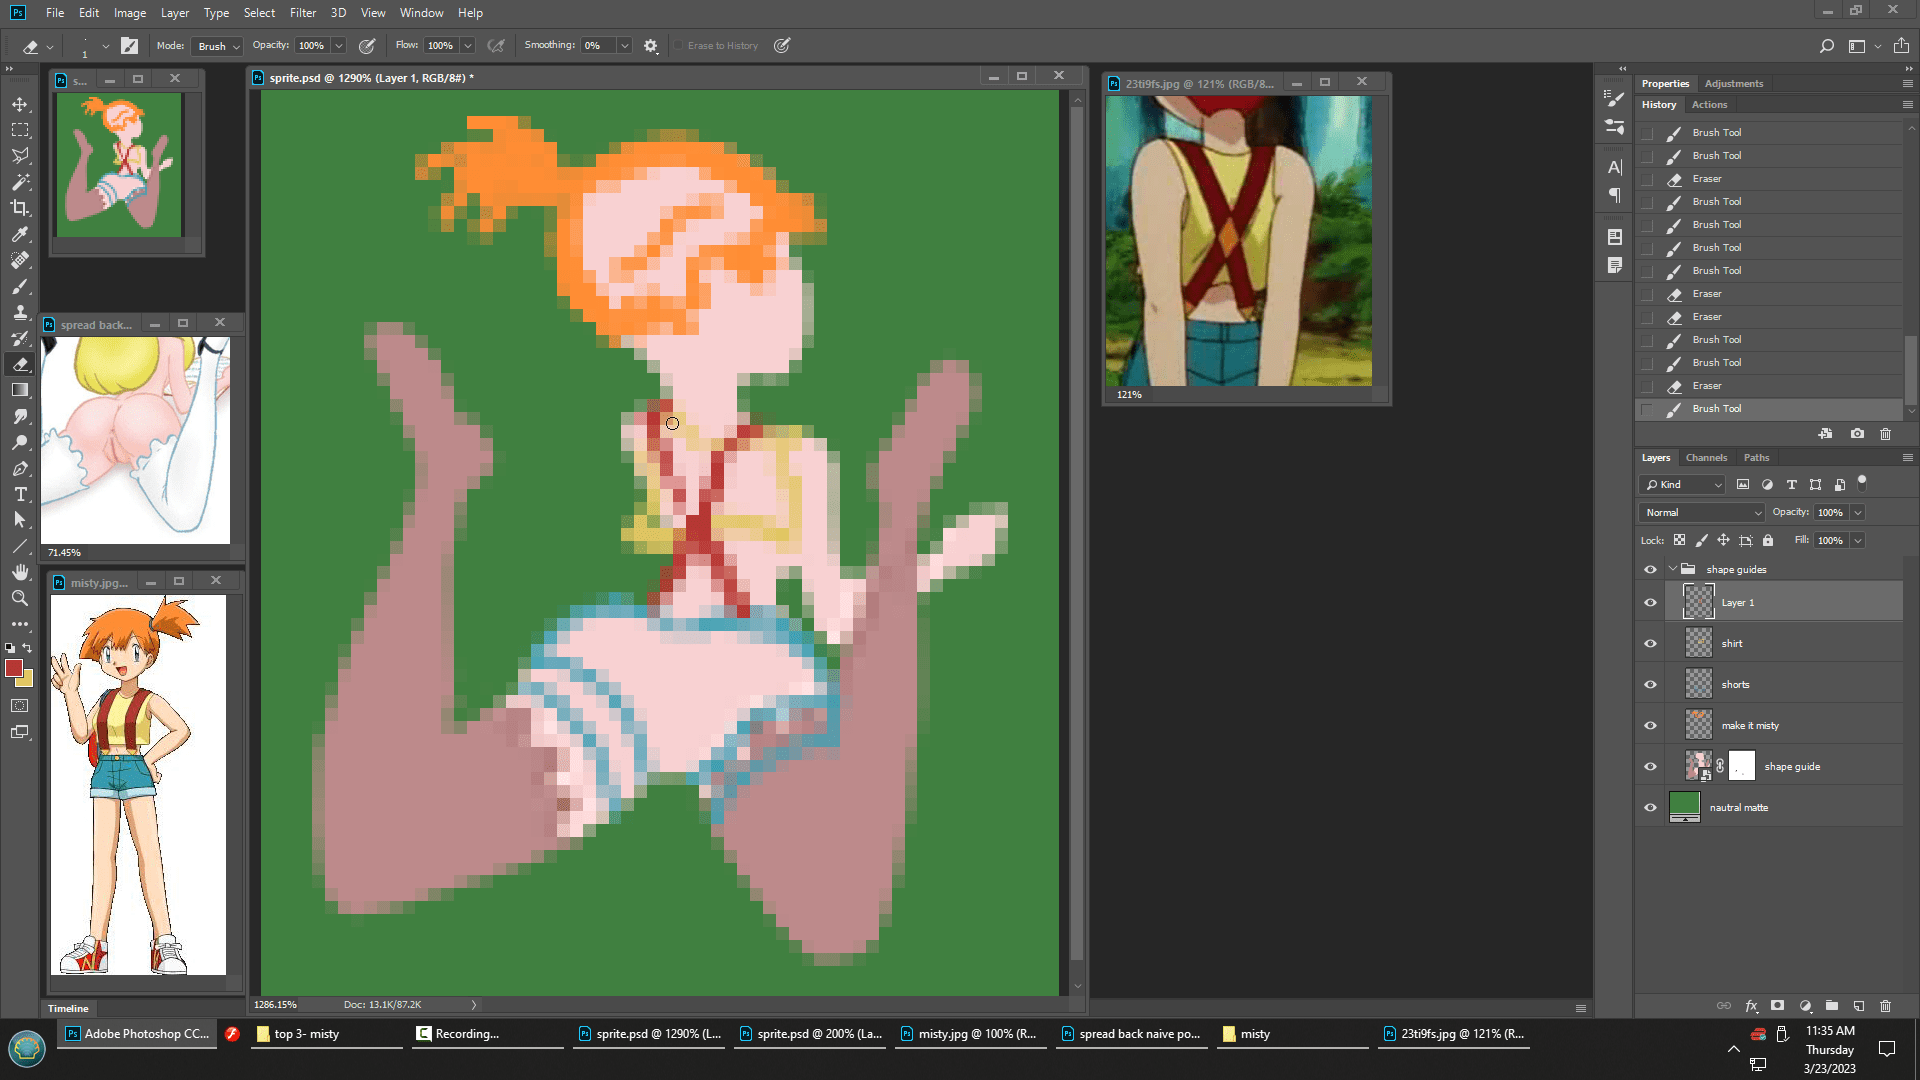The height and width of the screenshot is (1080, 1920).
Task: Select the Horizontal Type tool
Action: click(20, 494)
